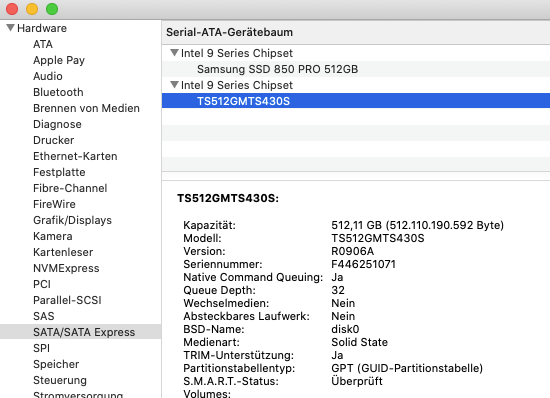
Task: Click the Solid State media type value
Action: tap(360, 342)
